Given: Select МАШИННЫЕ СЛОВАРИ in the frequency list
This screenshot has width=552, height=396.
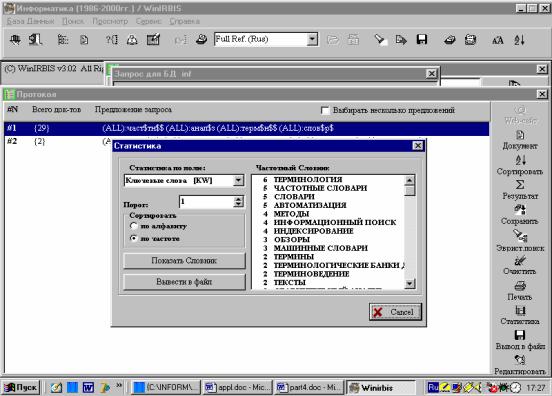Looking at the screenshot, I should (x=320, y=248).
